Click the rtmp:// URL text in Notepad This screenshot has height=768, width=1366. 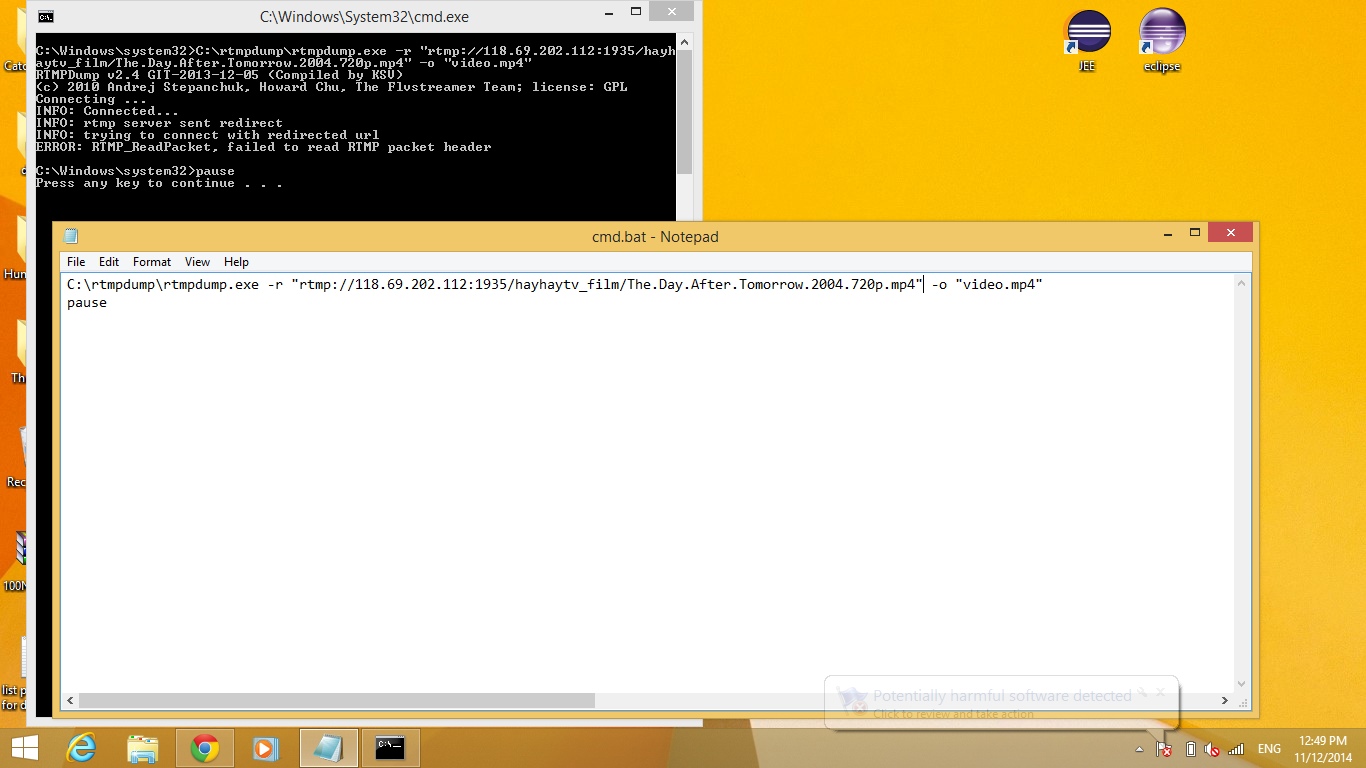pyautogui.click(x=607, y=285)
